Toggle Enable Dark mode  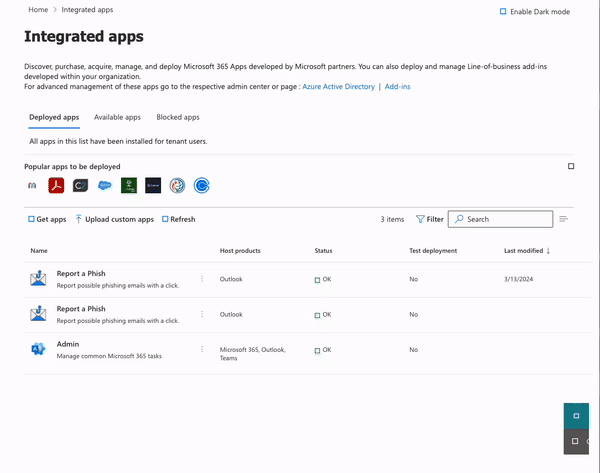pos(535,12)
